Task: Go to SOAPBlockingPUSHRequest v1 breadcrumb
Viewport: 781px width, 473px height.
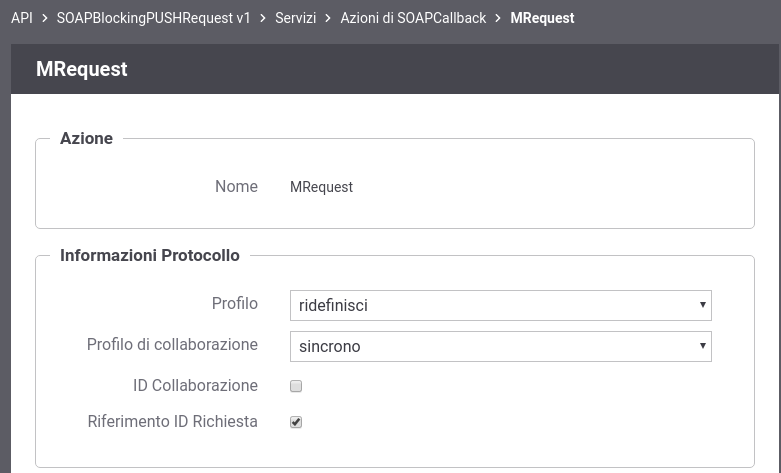Action: (153, 18)
